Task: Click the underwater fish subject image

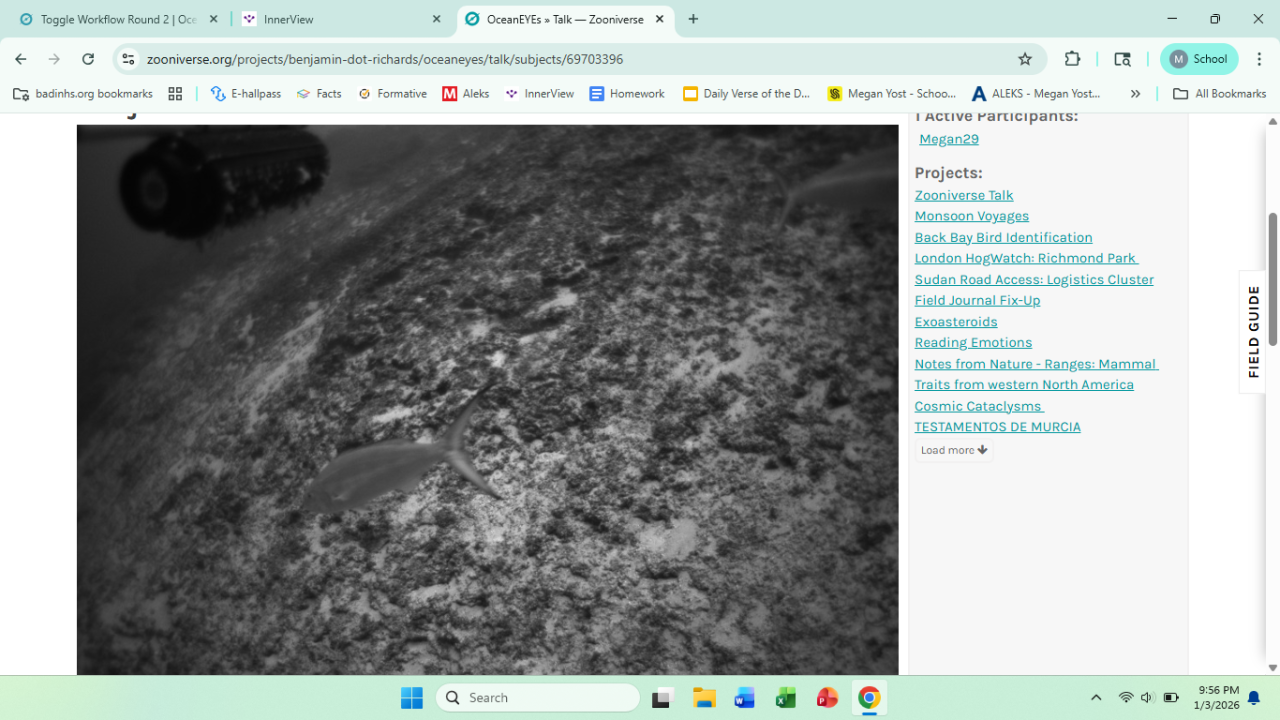Action: click(x=487, y=399)
